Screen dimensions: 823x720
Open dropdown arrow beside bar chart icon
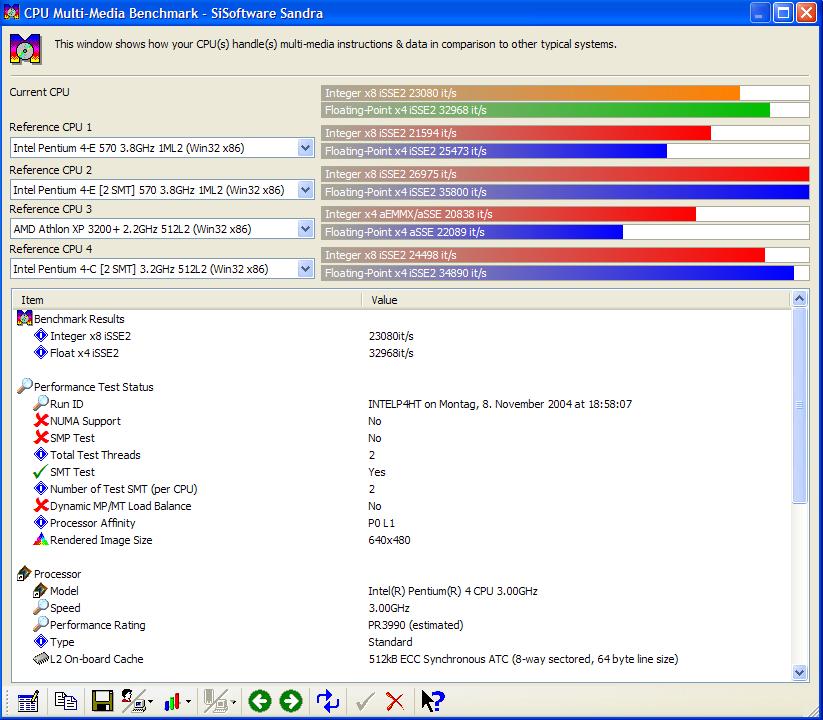[188, 702]
